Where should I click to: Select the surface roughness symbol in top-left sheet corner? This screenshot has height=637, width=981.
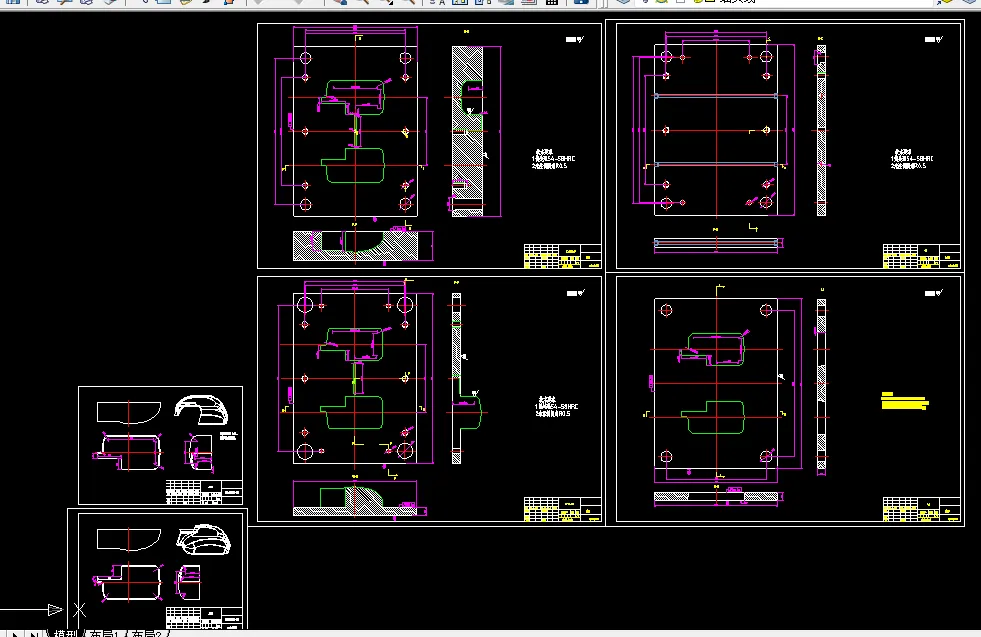(x=575, y=39)
